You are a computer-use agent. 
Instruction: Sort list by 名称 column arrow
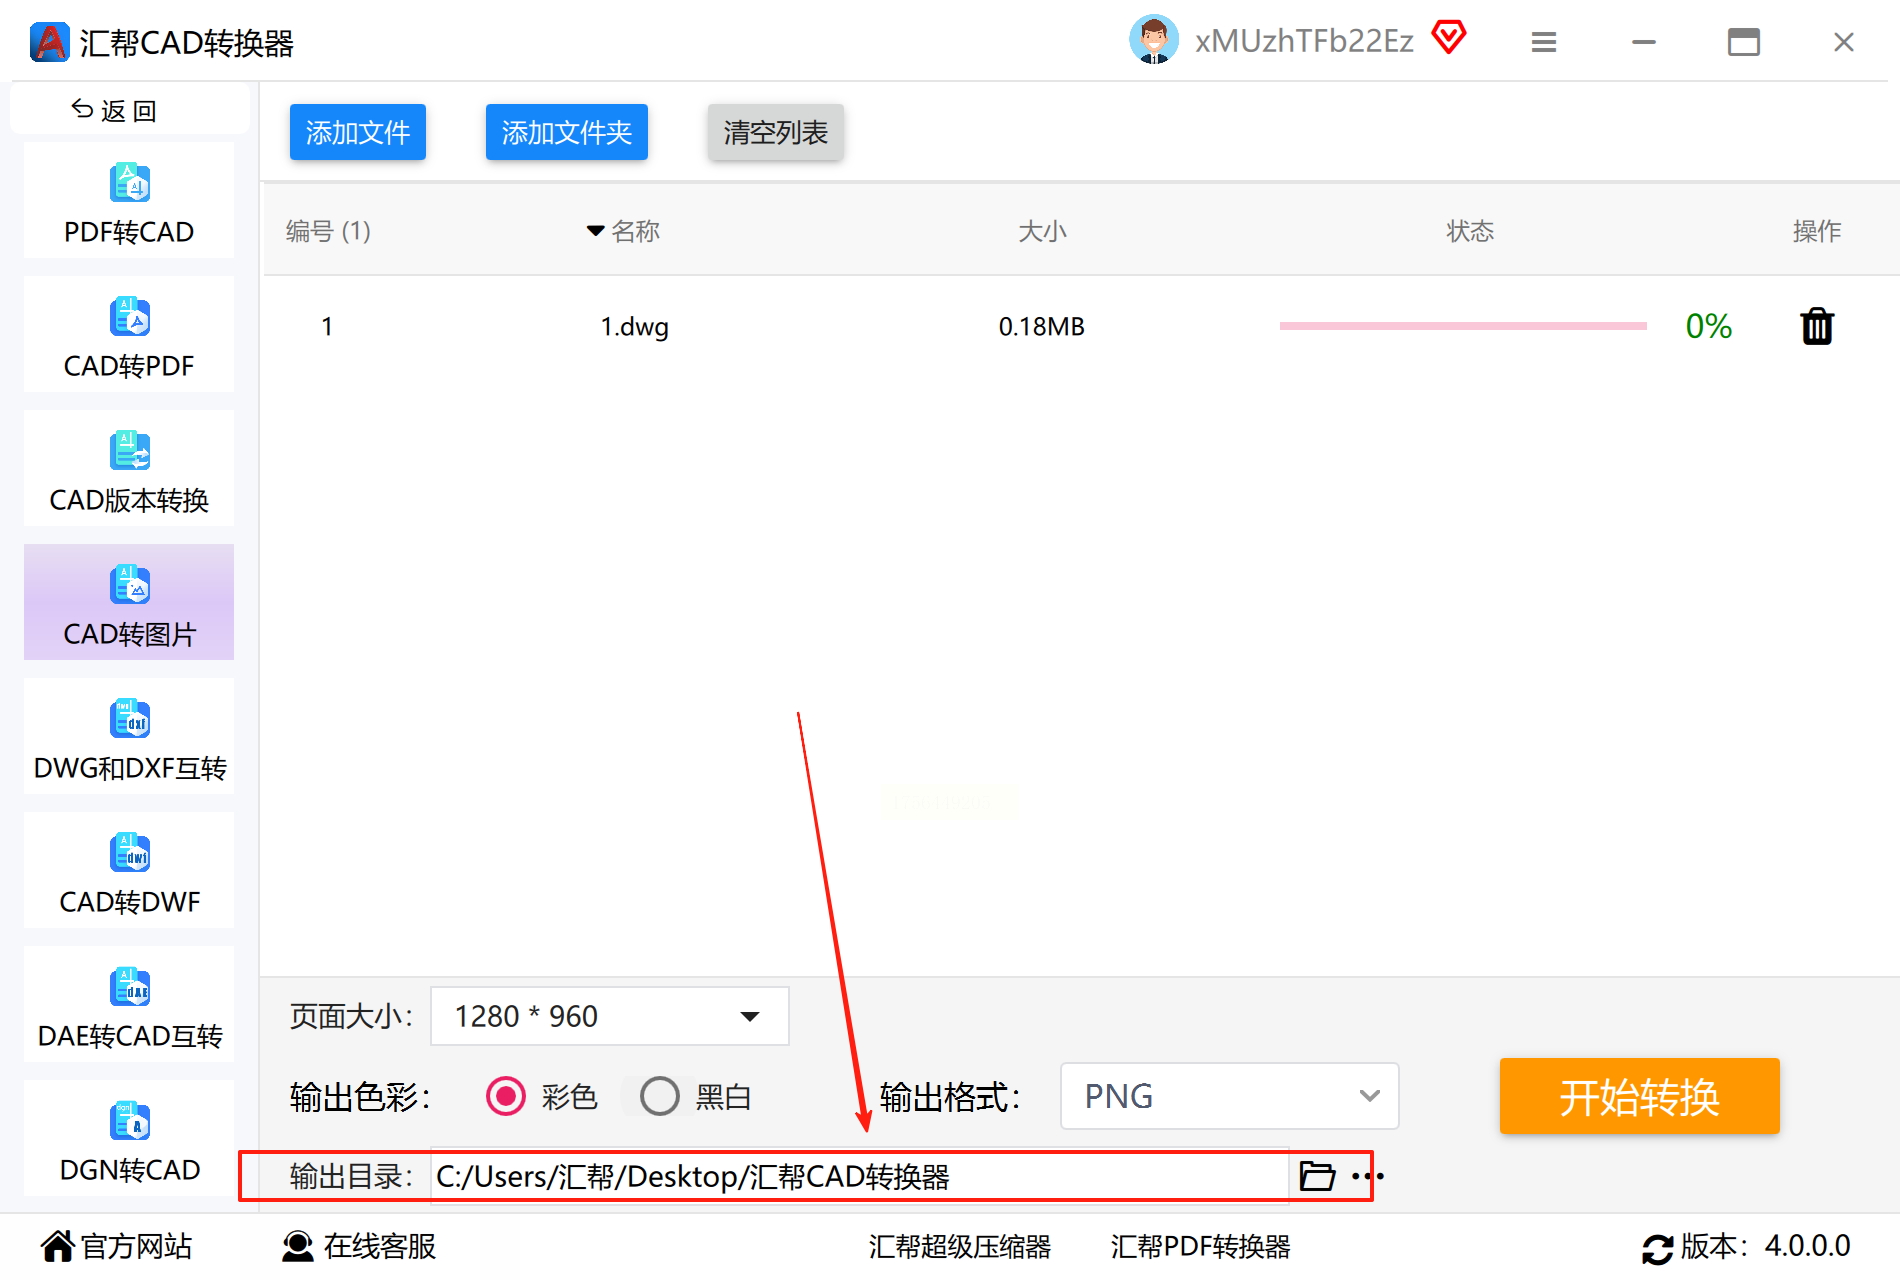[595, 231]
